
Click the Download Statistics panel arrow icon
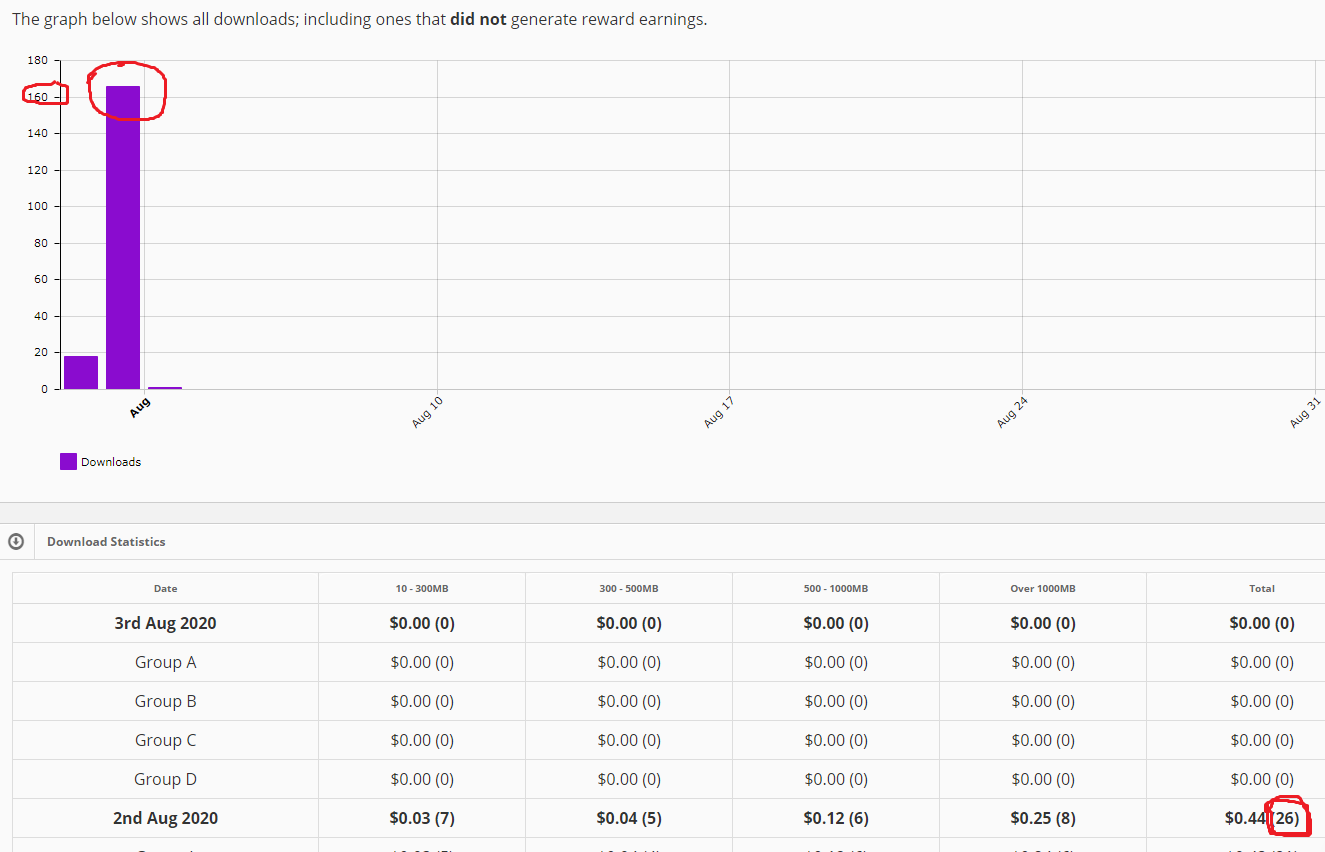(x=16, y=541)
